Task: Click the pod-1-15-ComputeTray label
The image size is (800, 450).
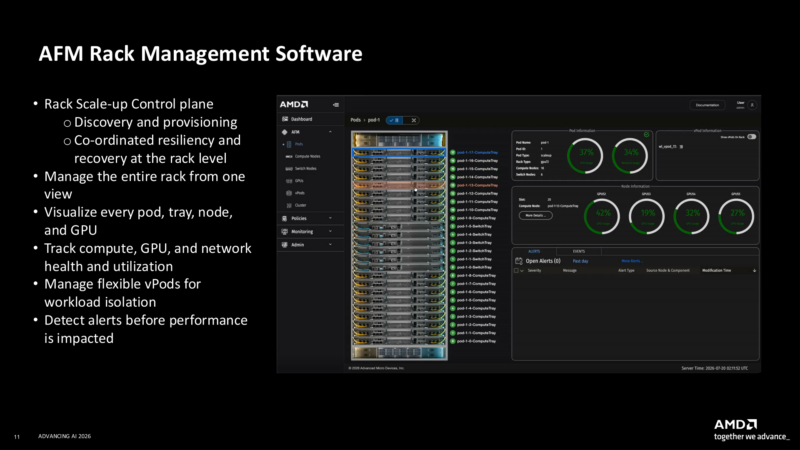Action: tap(477, 169)
